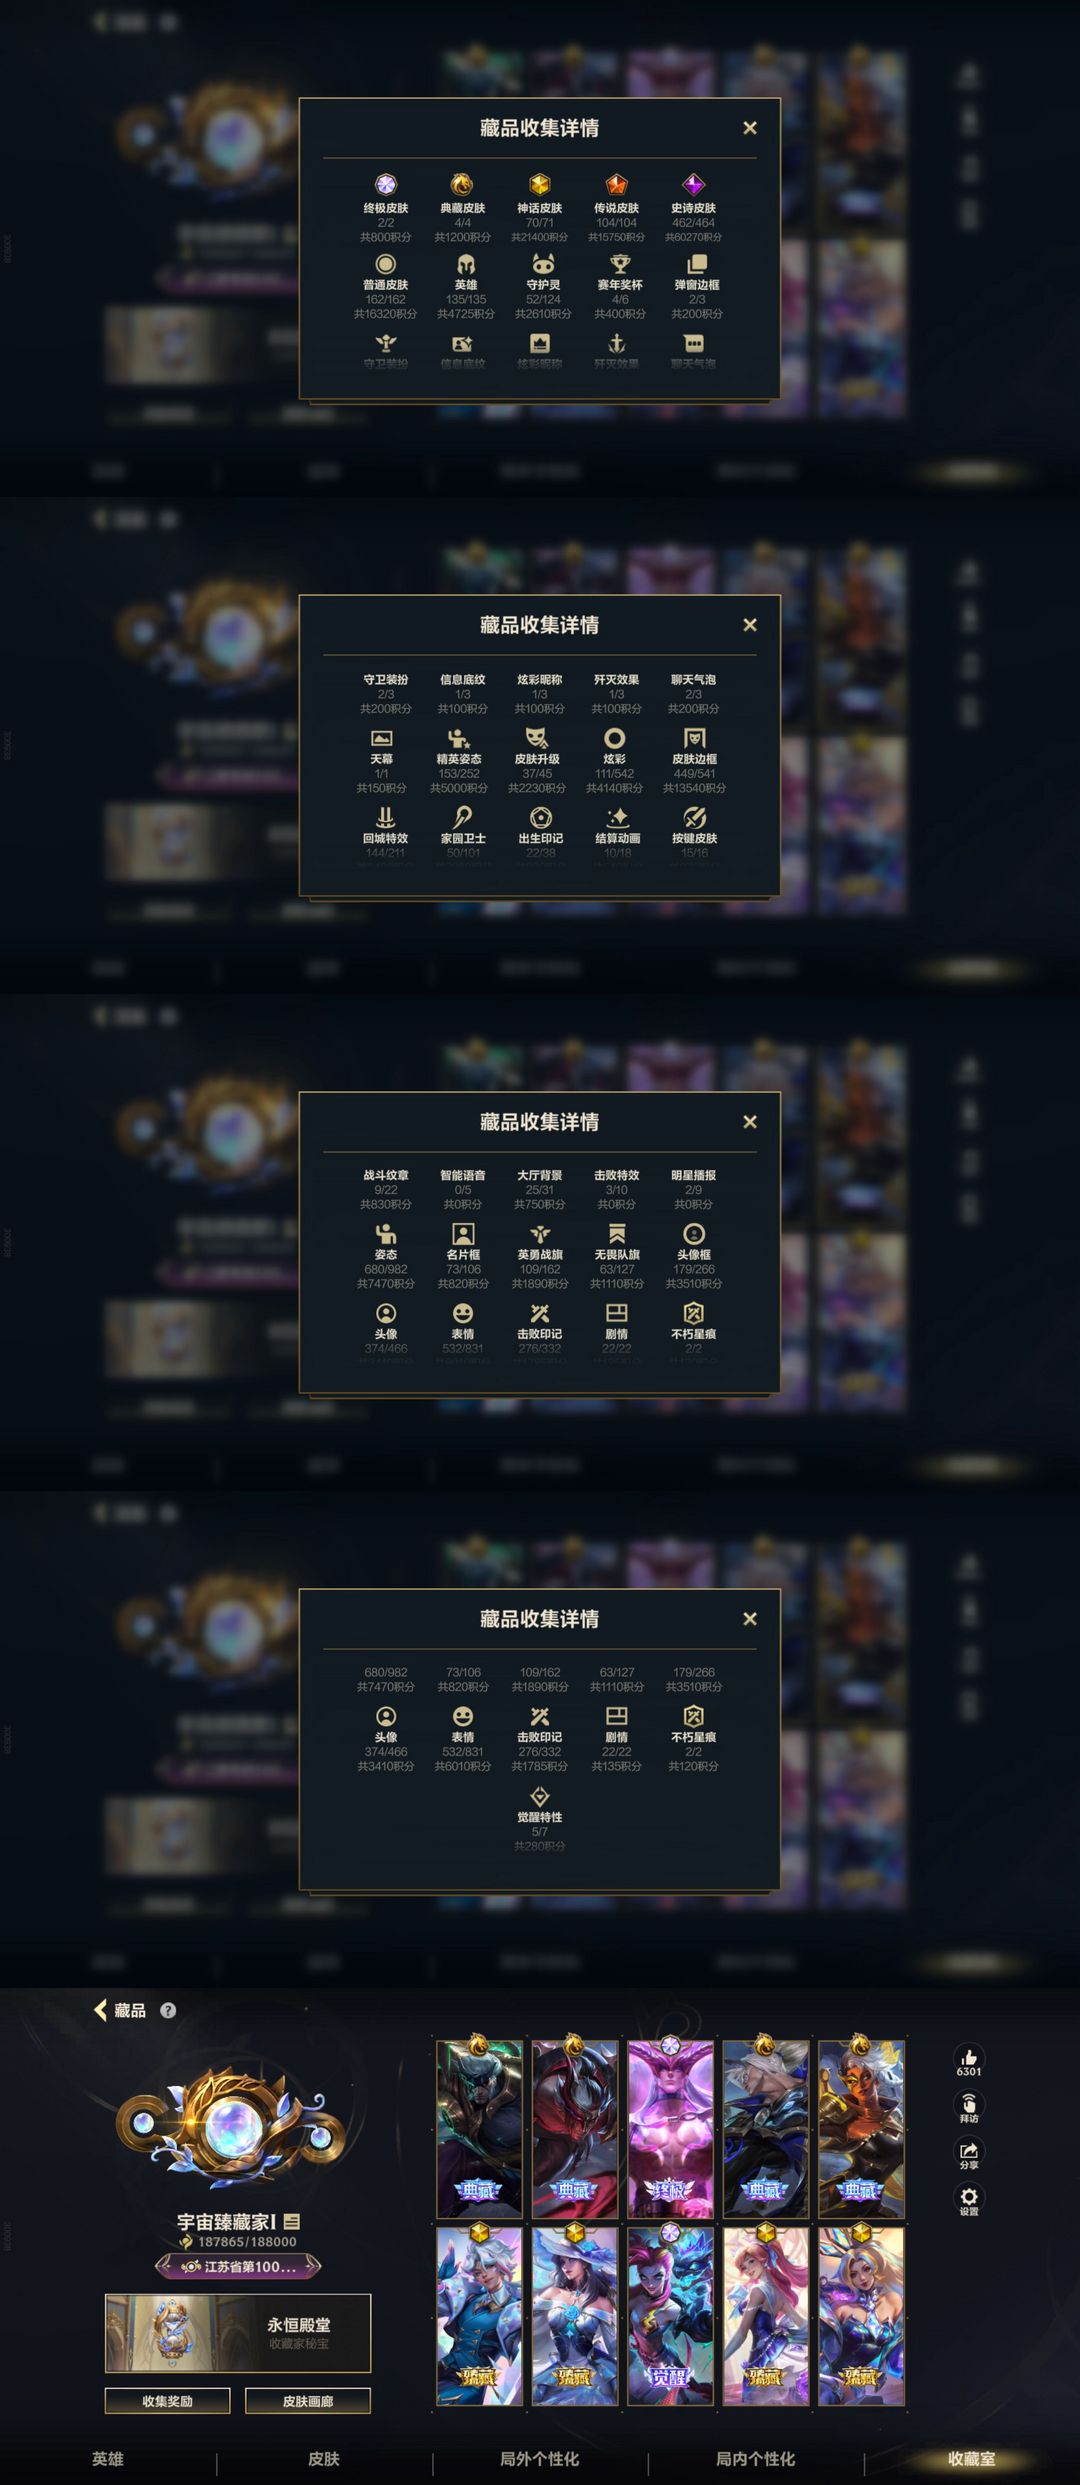This screenshot has width=1080, height=2485.
Task: Select the 赛年奖杯 trophy icon
Action: point(620,264)
